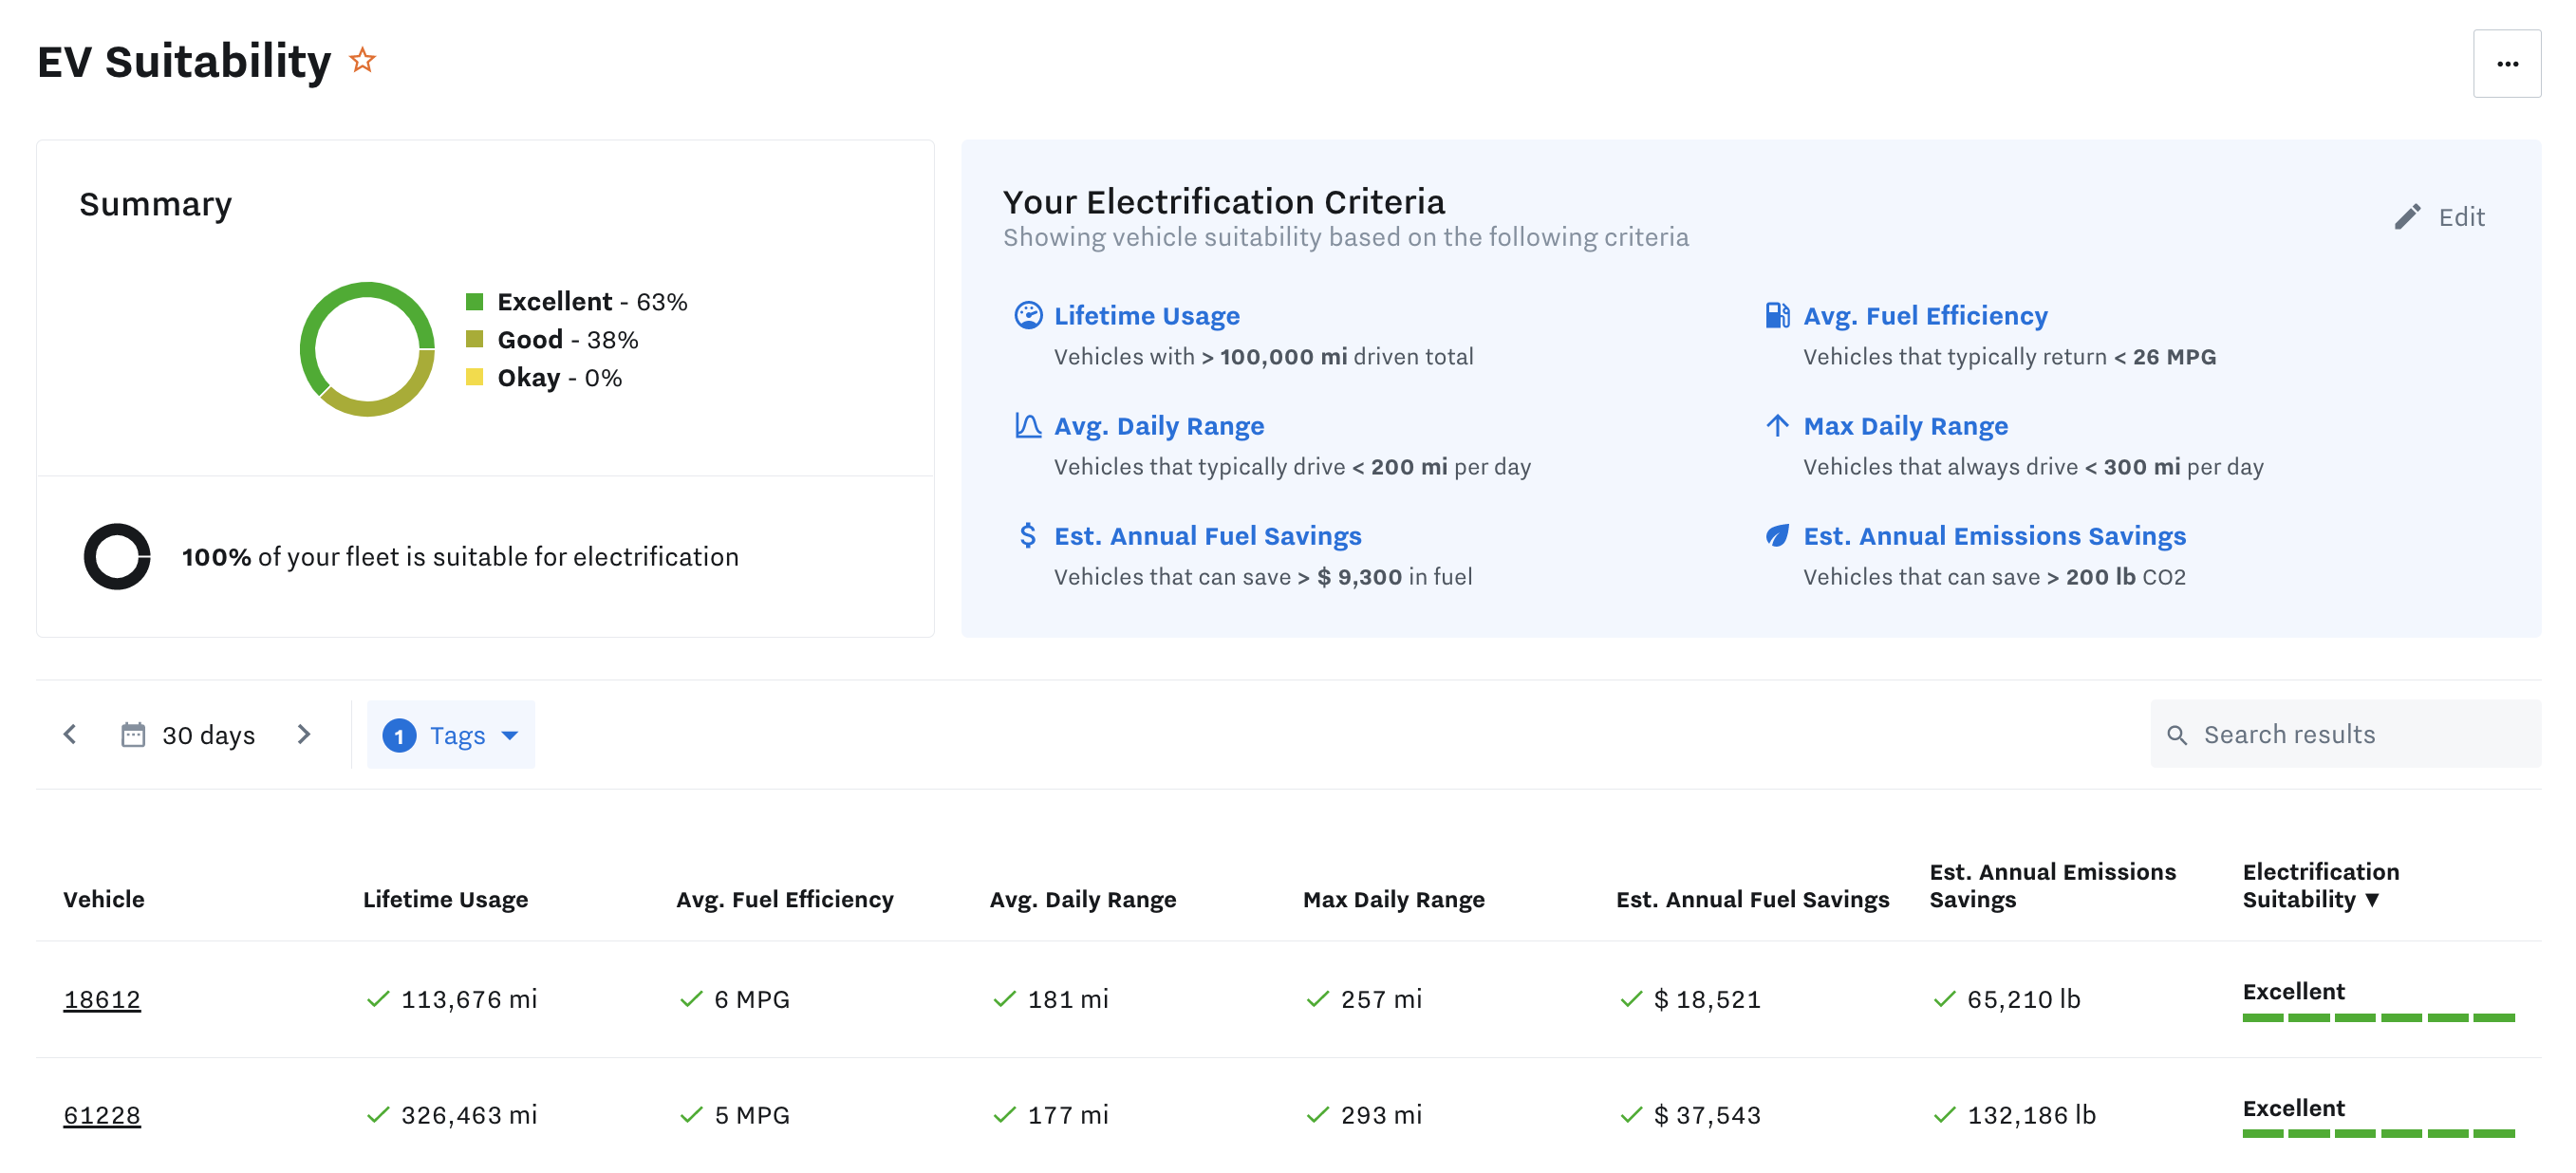Open the 30 days date range picker
The image size is (2576, 1173).
208,735
